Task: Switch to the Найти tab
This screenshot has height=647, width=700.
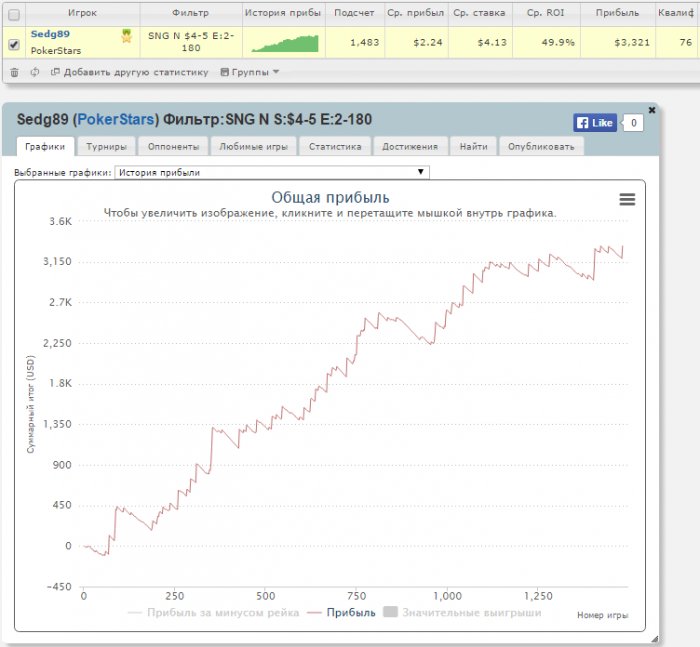Action: pyautogui.click(x=474, y=146)
